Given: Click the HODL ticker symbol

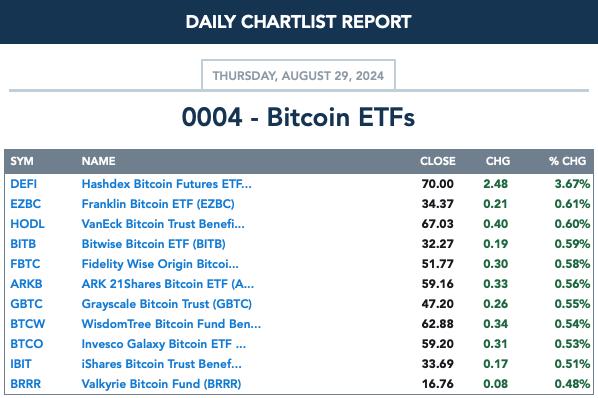Looking at the screenshot, I should click(x=27, y=224).
